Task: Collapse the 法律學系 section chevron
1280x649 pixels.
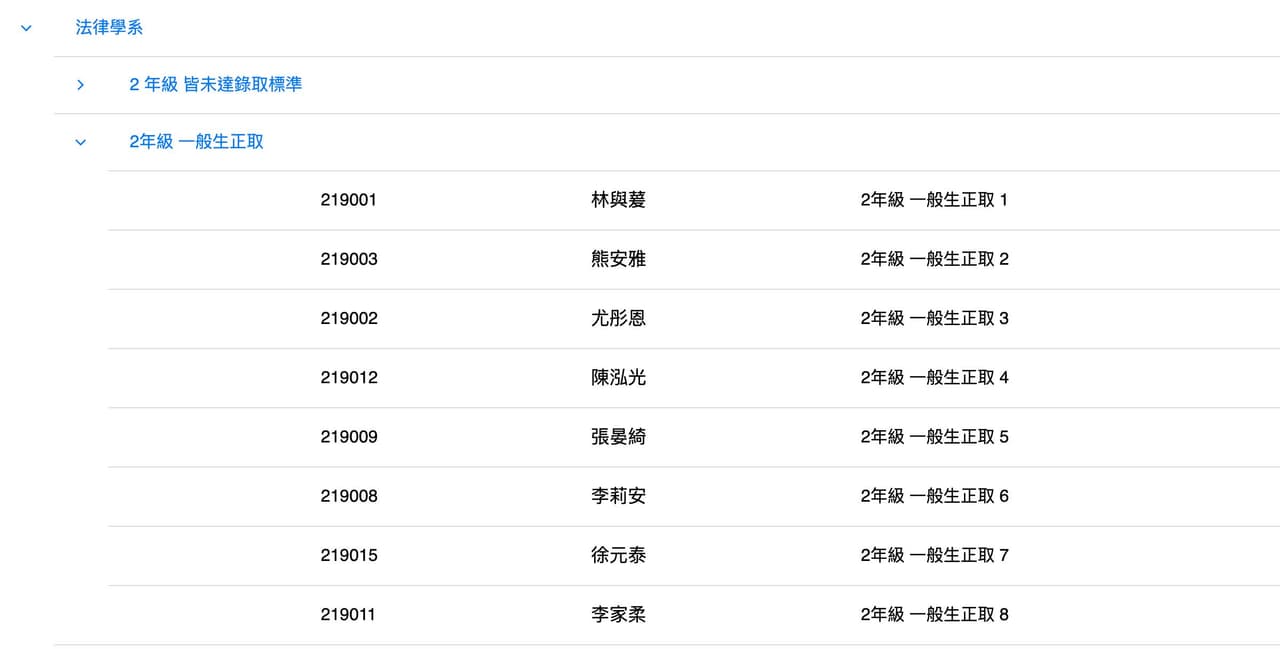Action: point(26,28)
